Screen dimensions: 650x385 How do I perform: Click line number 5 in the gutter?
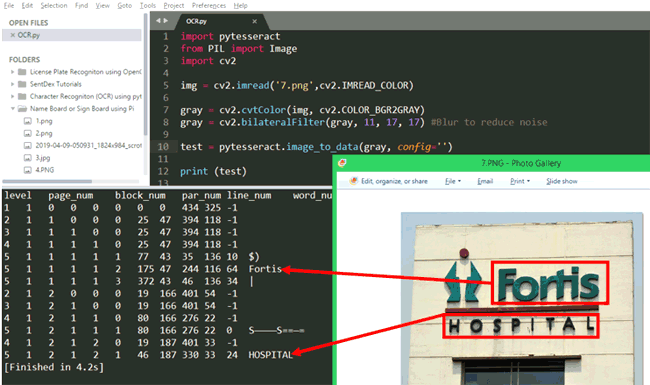pyautogui.click(x=166, y=85)
